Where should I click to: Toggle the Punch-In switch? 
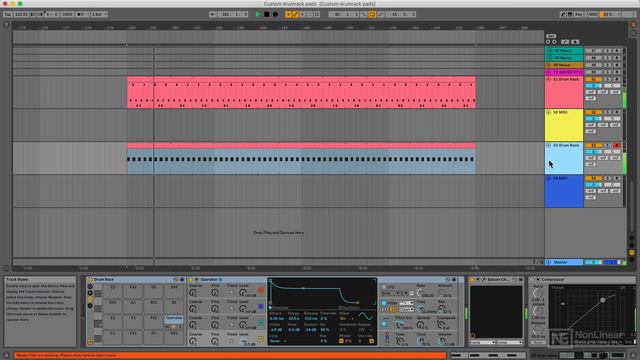[x=364, y=14]
